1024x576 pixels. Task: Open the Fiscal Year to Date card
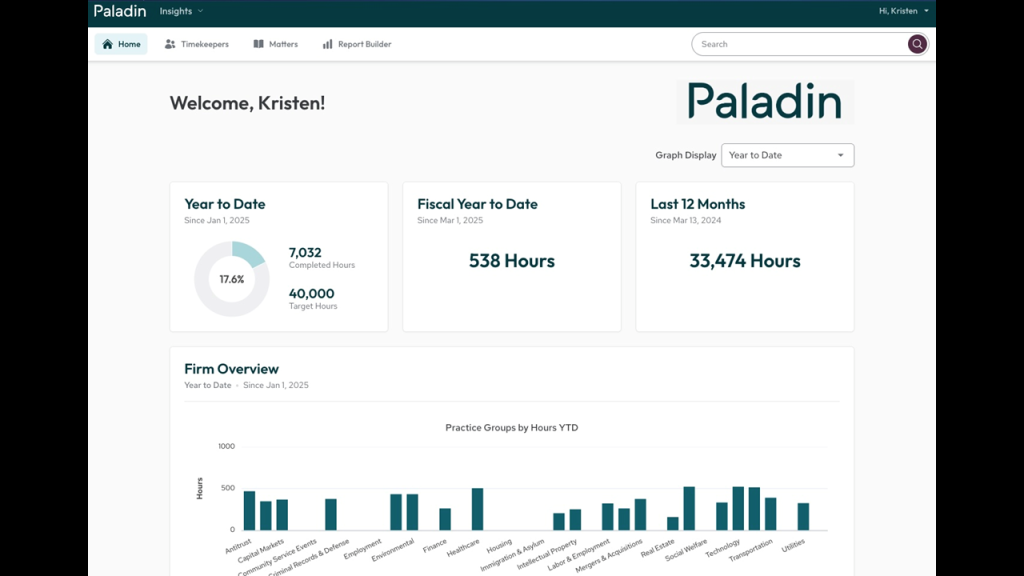511,257
